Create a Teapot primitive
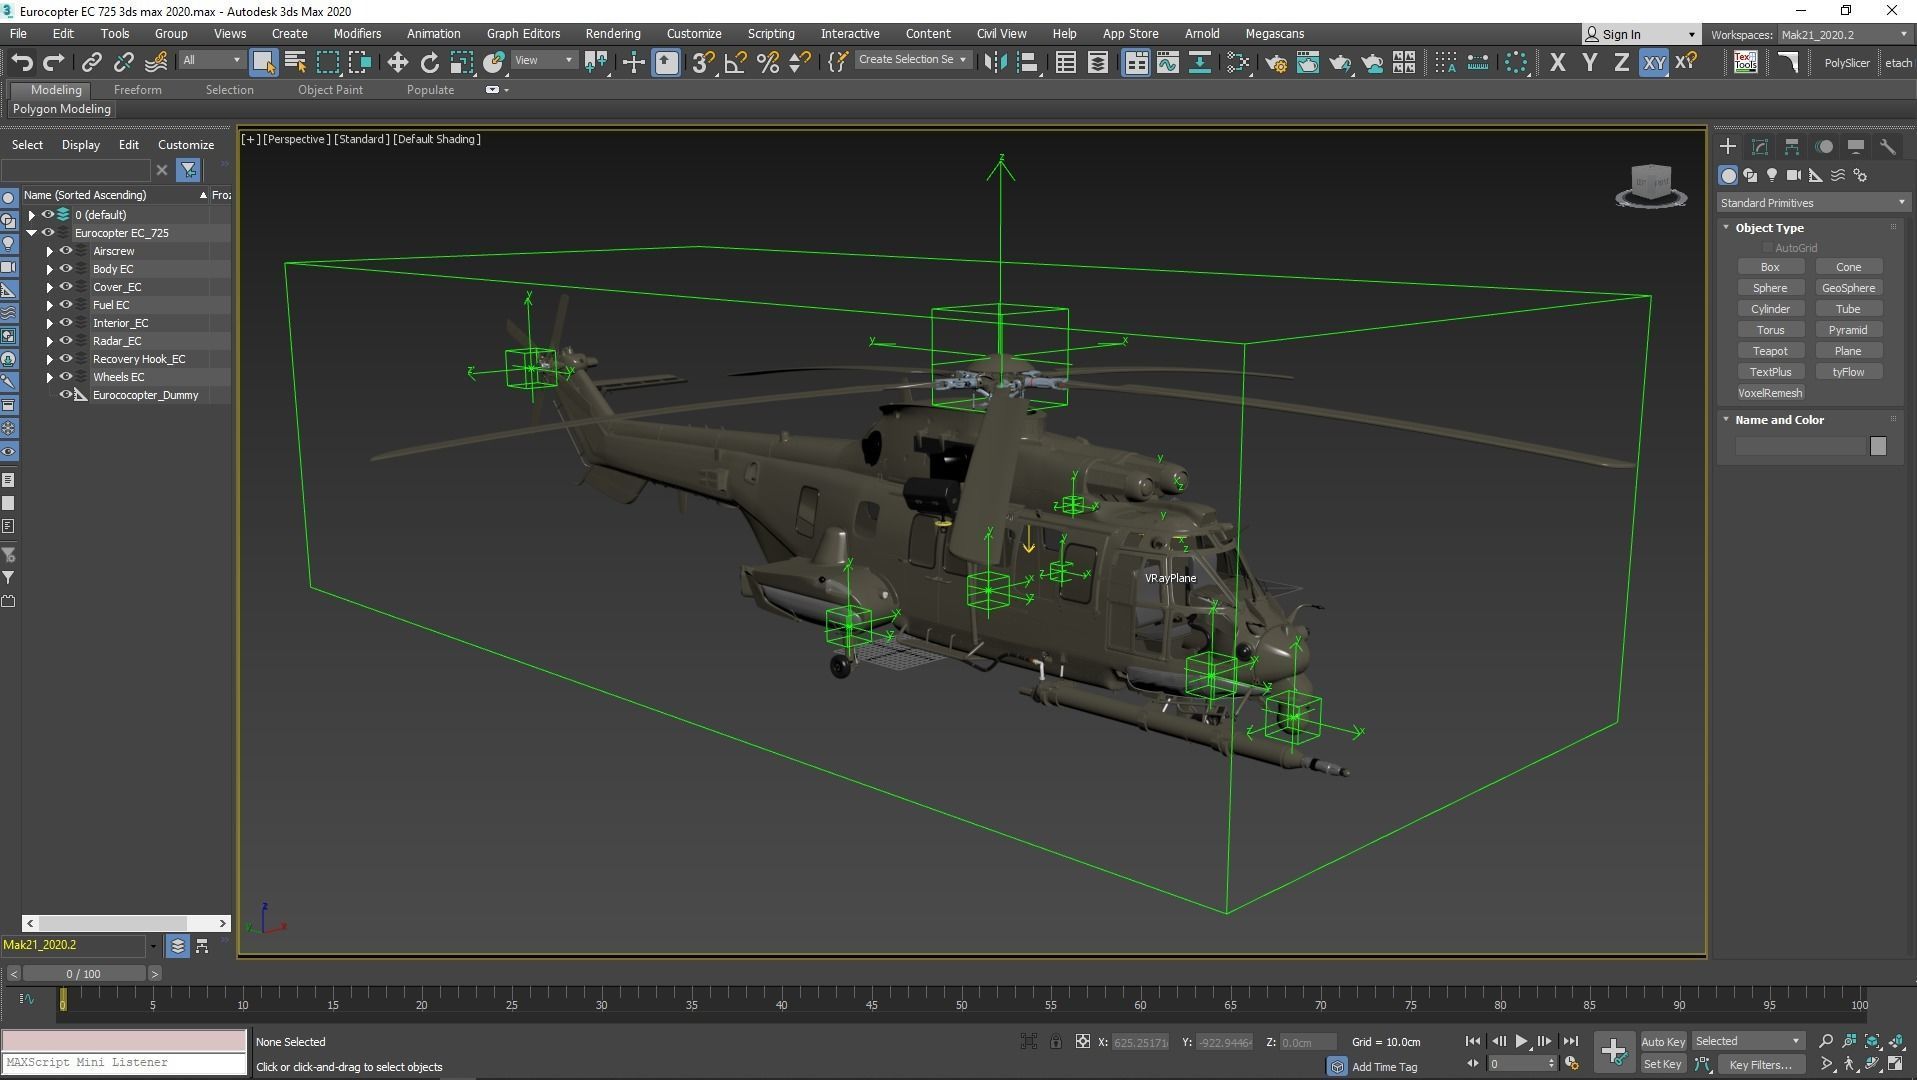The width and height of the screenshot is (1917, 1080). 1770,351
